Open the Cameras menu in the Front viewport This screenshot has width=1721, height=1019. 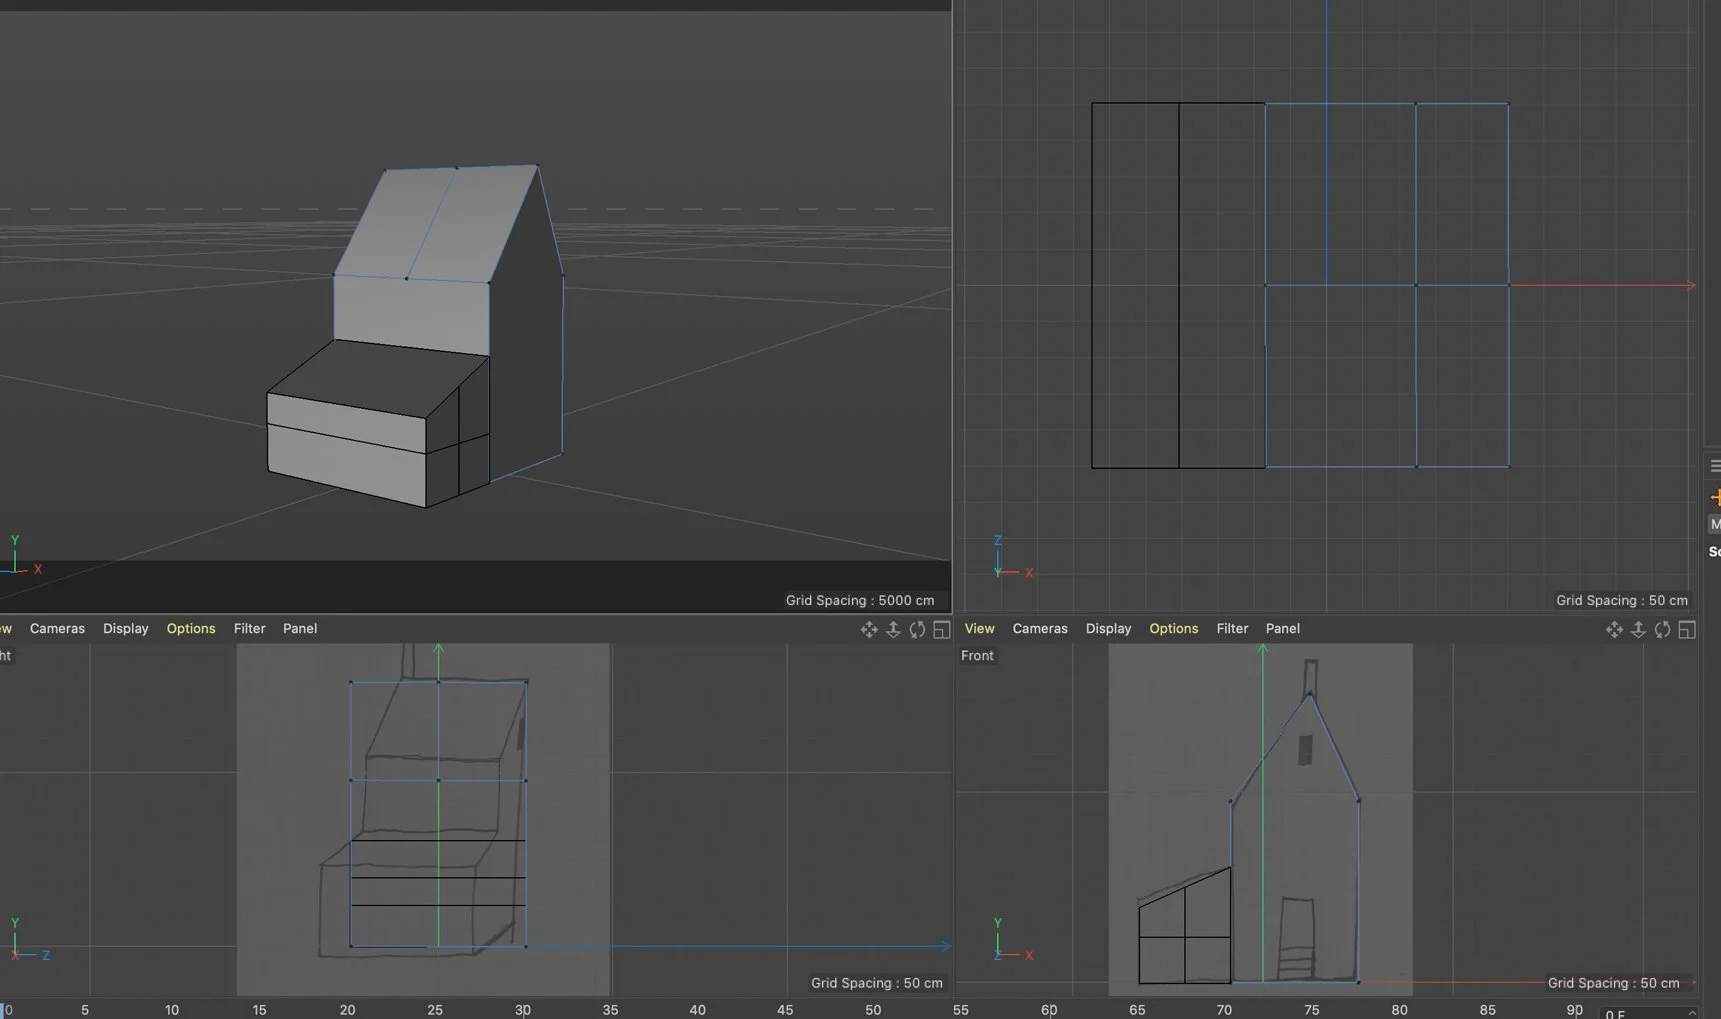[x=1039, y=629]
